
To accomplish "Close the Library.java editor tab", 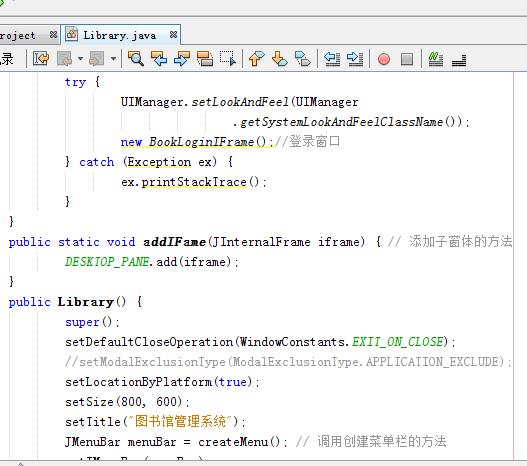I will coord(173,34).
